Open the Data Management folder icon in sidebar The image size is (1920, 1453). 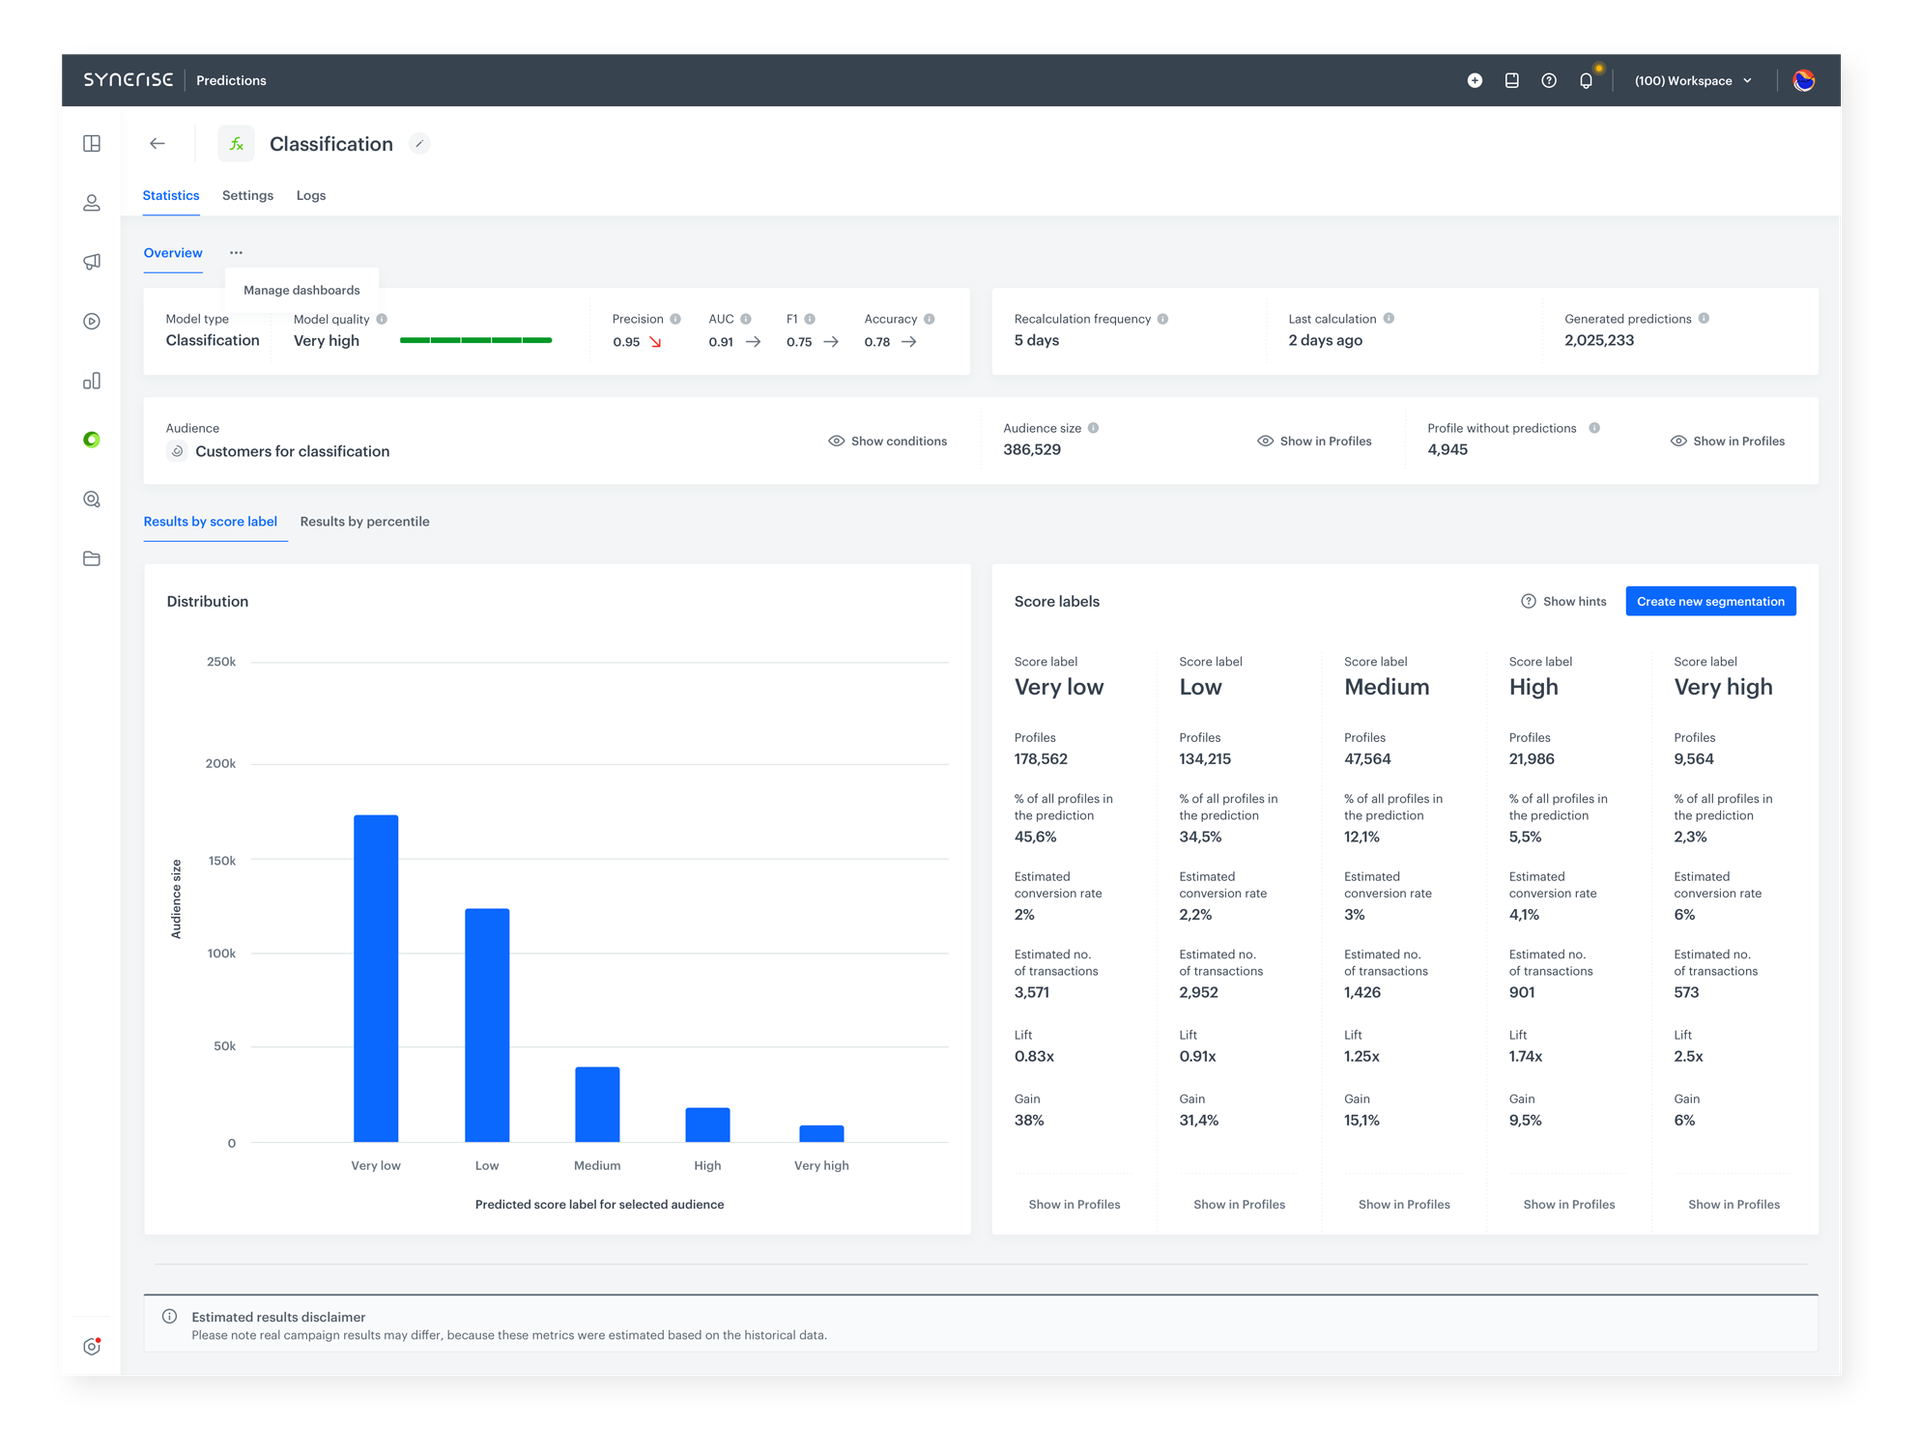pyautogui.click(x=91, y=558)
